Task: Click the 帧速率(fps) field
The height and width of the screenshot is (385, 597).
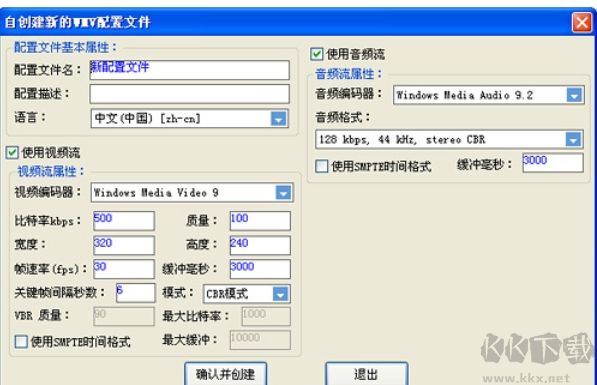Action: tap(124, 269)
